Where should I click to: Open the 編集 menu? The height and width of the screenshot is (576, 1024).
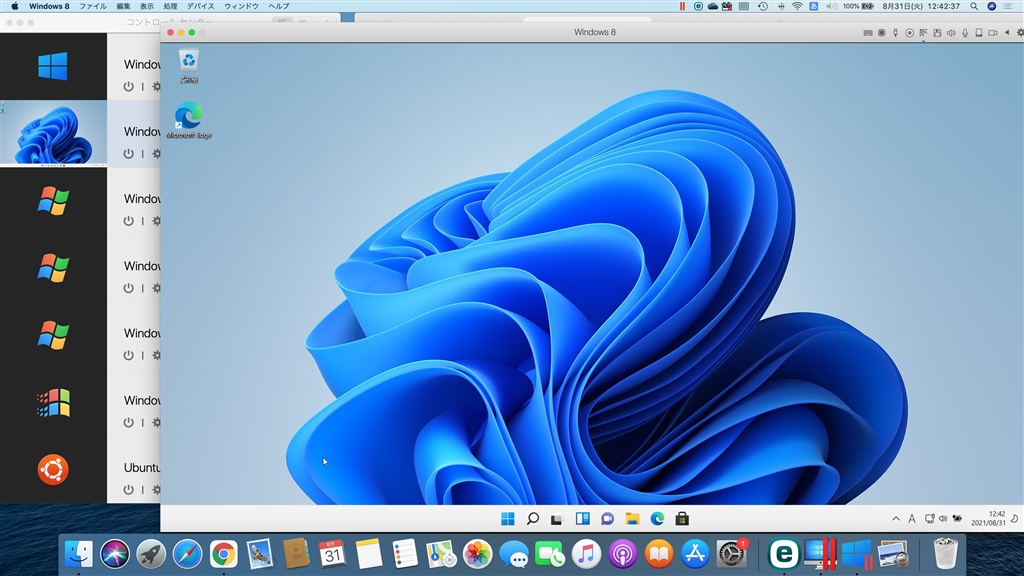pyautogui.click(x=123, y=6)
